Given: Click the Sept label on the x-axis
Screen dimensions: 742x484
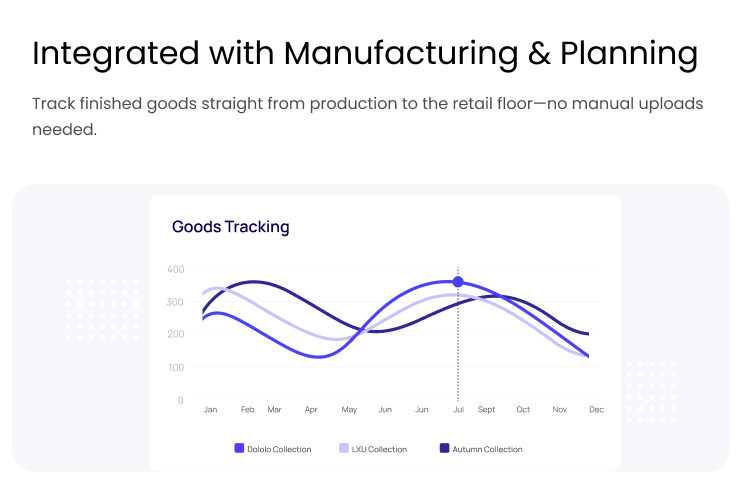Looking at the screenshot, I should (x=487, y=410).
